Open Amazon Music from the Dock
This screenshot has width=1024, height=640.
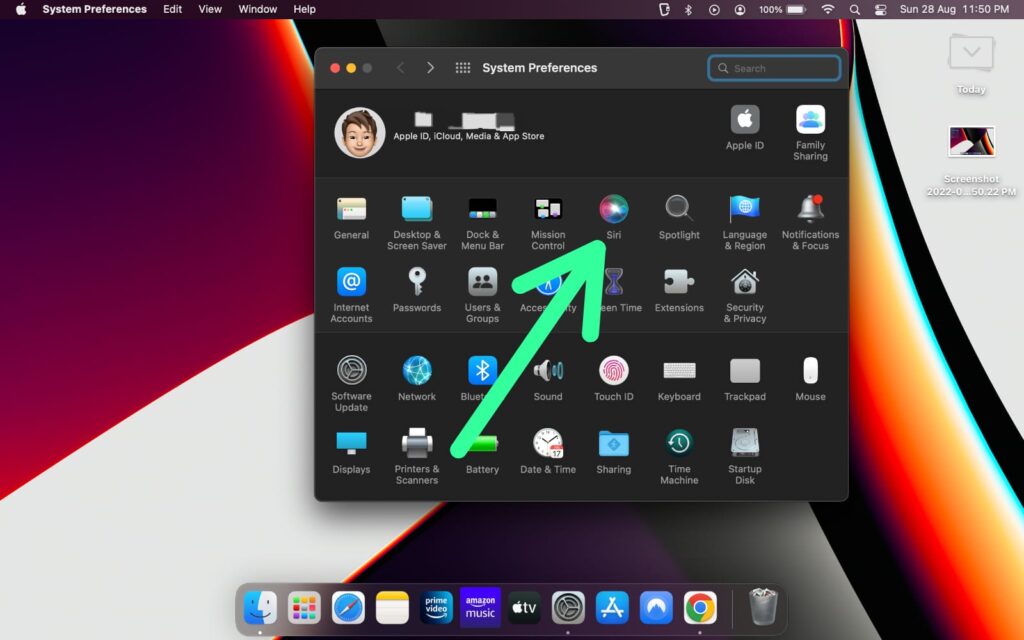pos(480,608)
